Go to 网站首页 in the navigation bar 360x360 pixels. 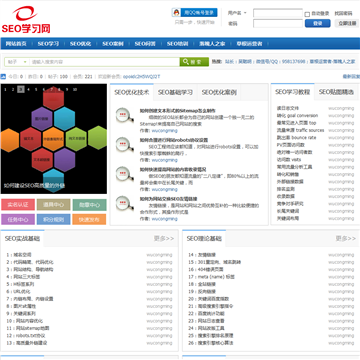(x=16, y=44)
